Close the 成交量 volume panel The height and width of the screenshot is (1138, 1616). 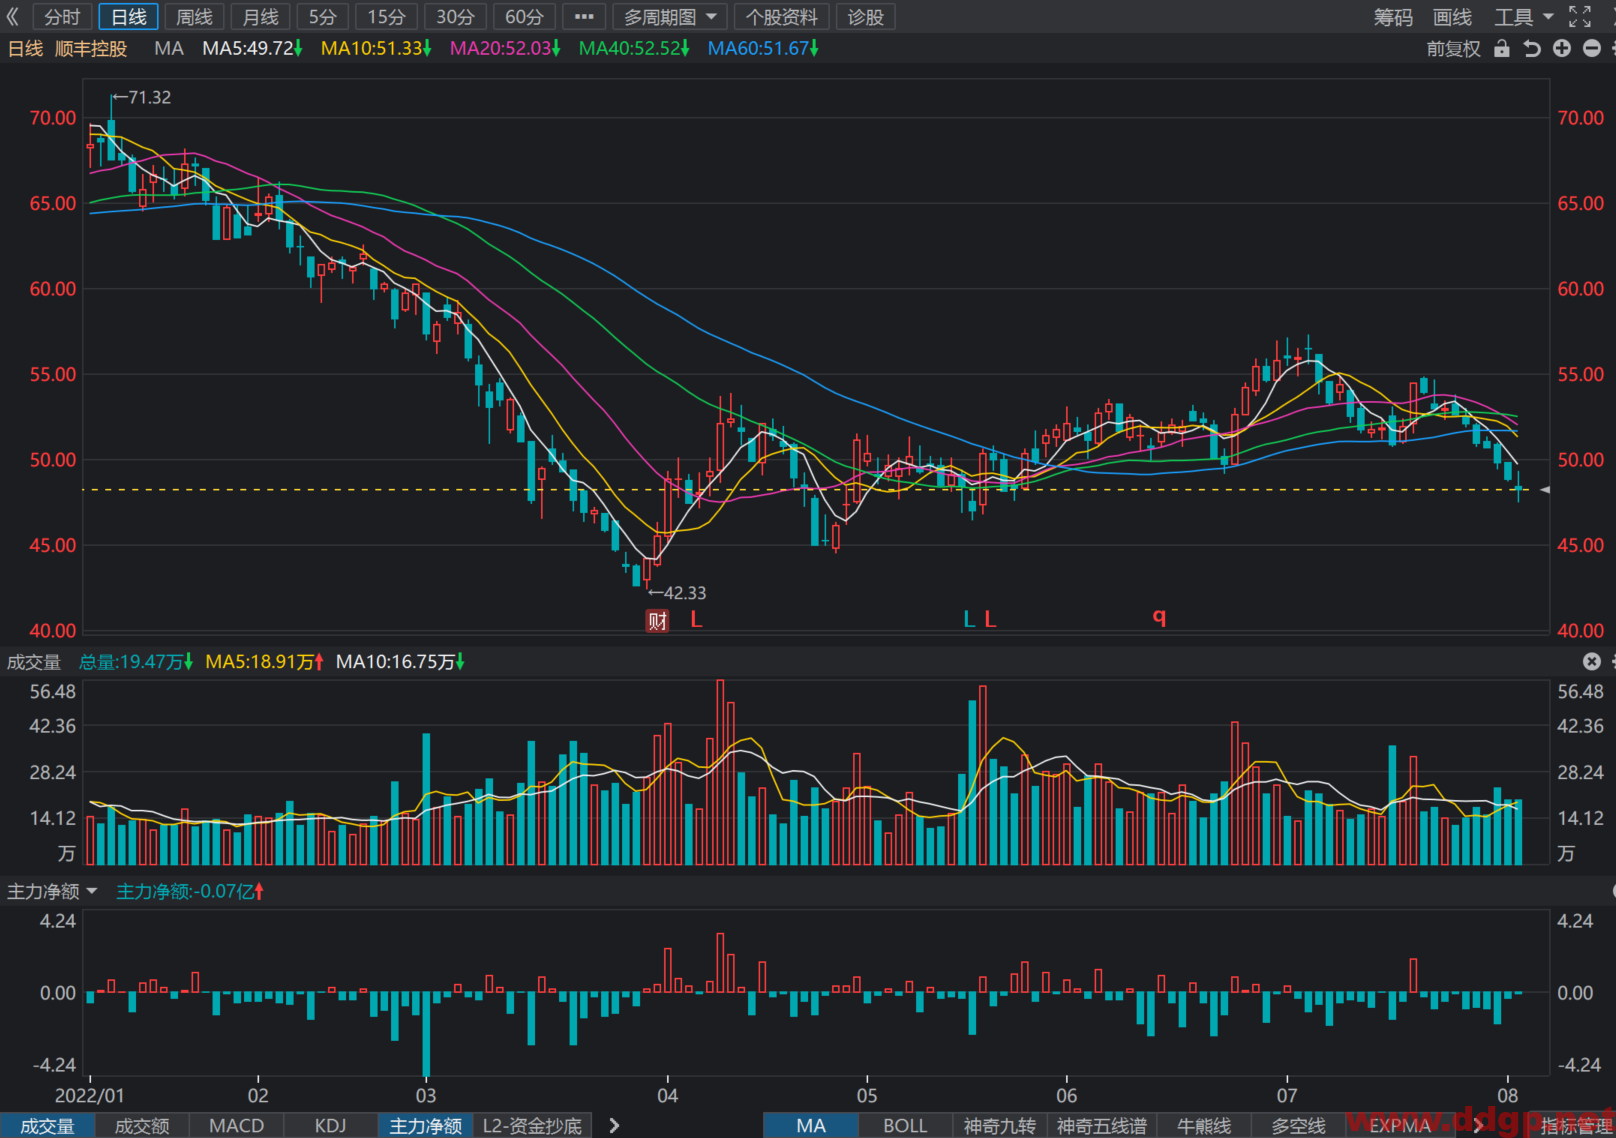tap(1592, 661)
